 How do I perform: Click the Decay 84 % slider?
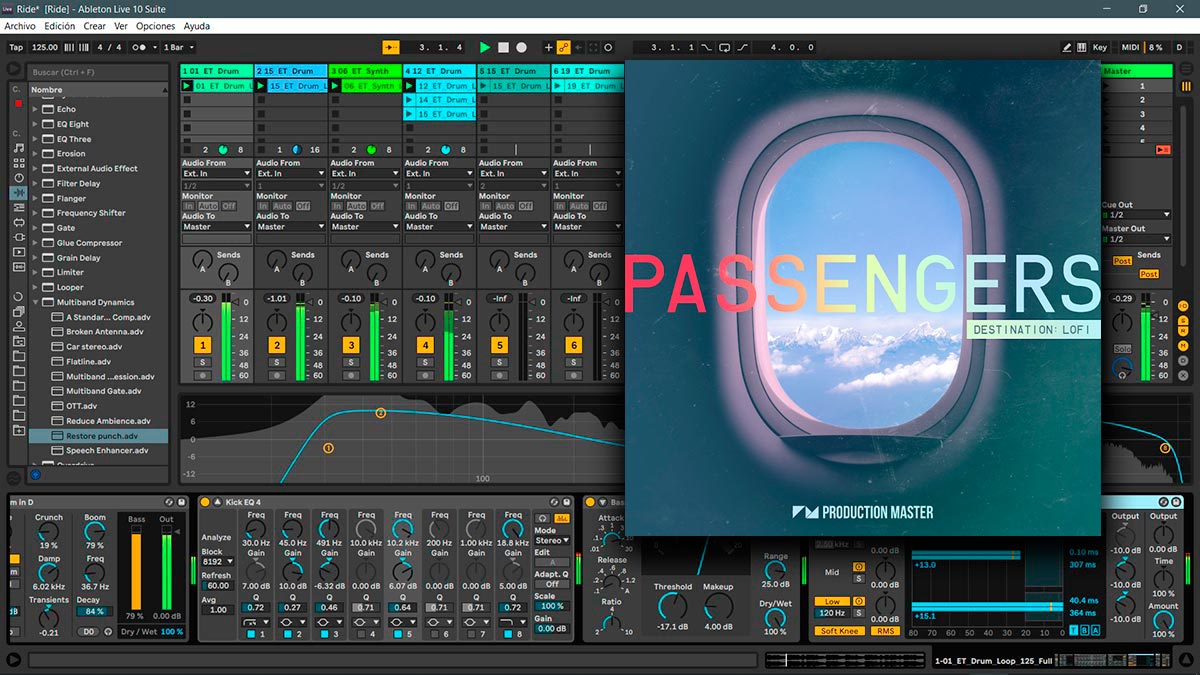[94, 611]
